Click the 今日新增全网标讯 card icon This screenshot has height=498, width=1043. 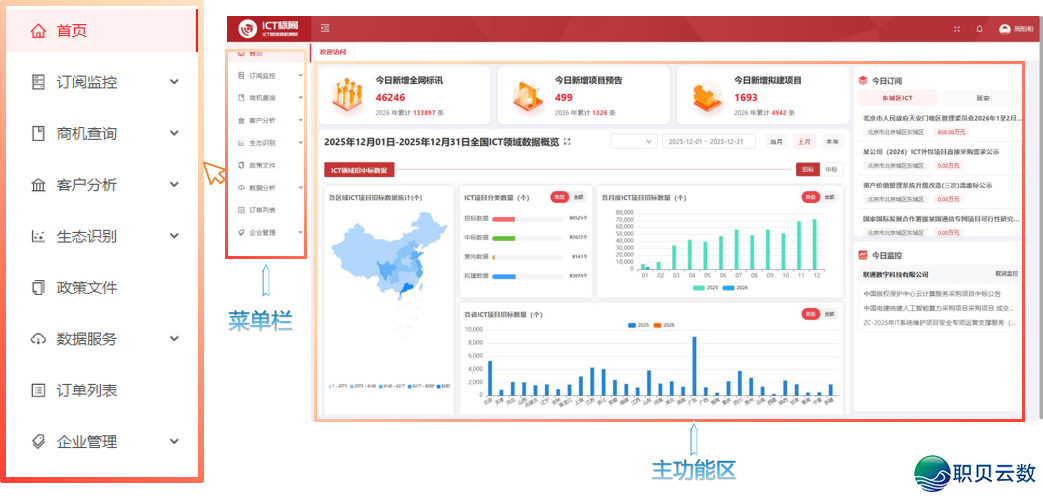348,95
